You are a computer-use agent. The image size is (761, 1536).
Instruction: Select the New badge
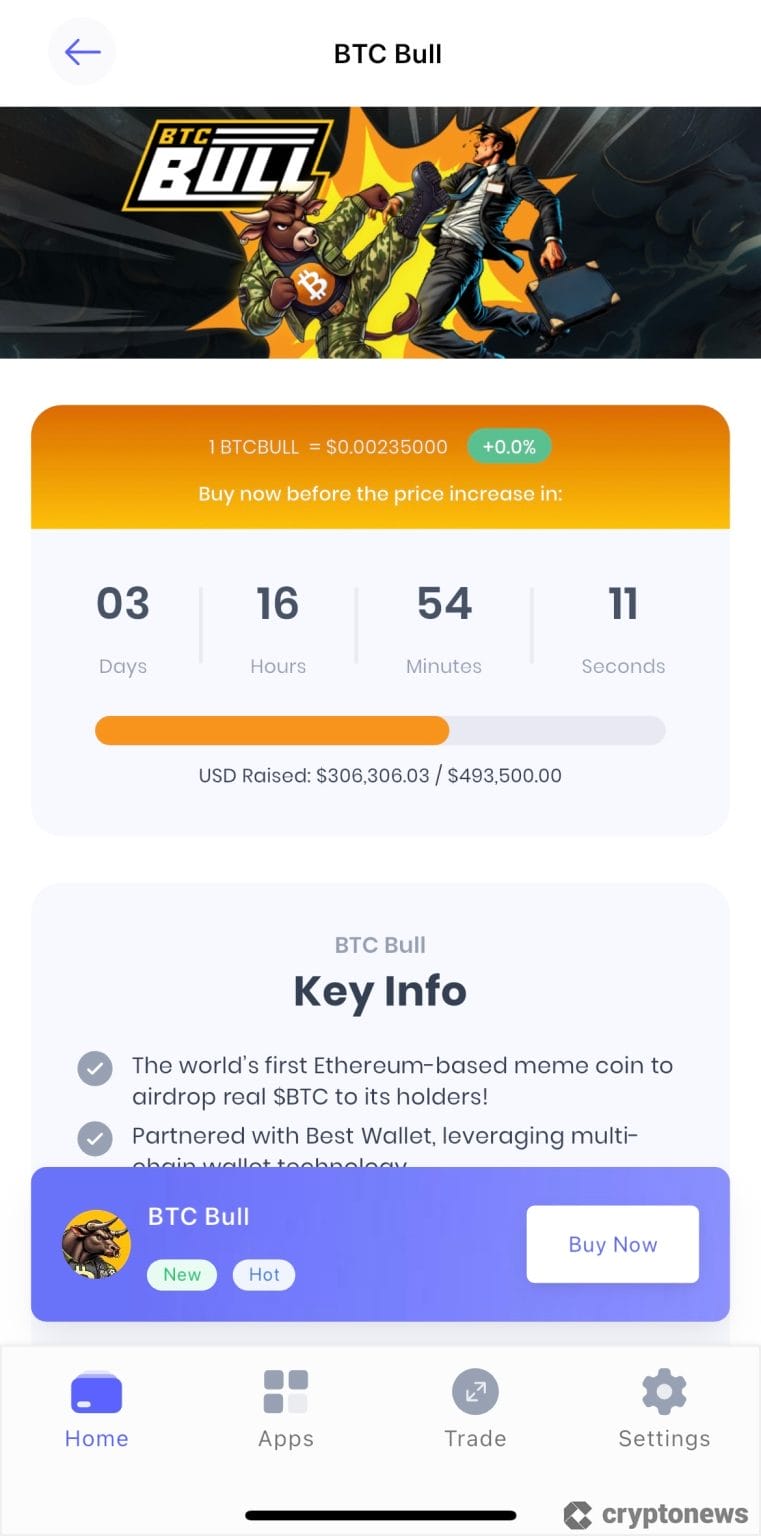point(181,1274)
